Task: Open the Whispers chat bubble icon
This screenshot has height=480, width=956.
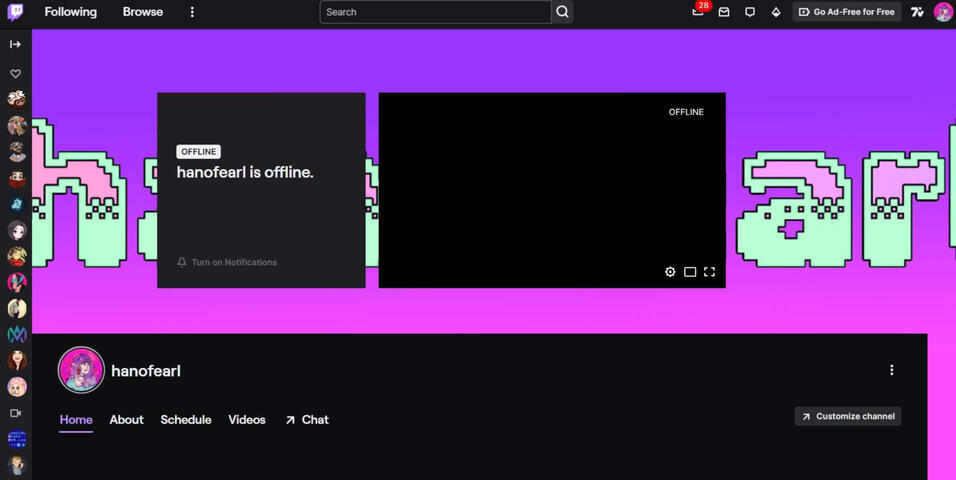Action: click(750, 12)
